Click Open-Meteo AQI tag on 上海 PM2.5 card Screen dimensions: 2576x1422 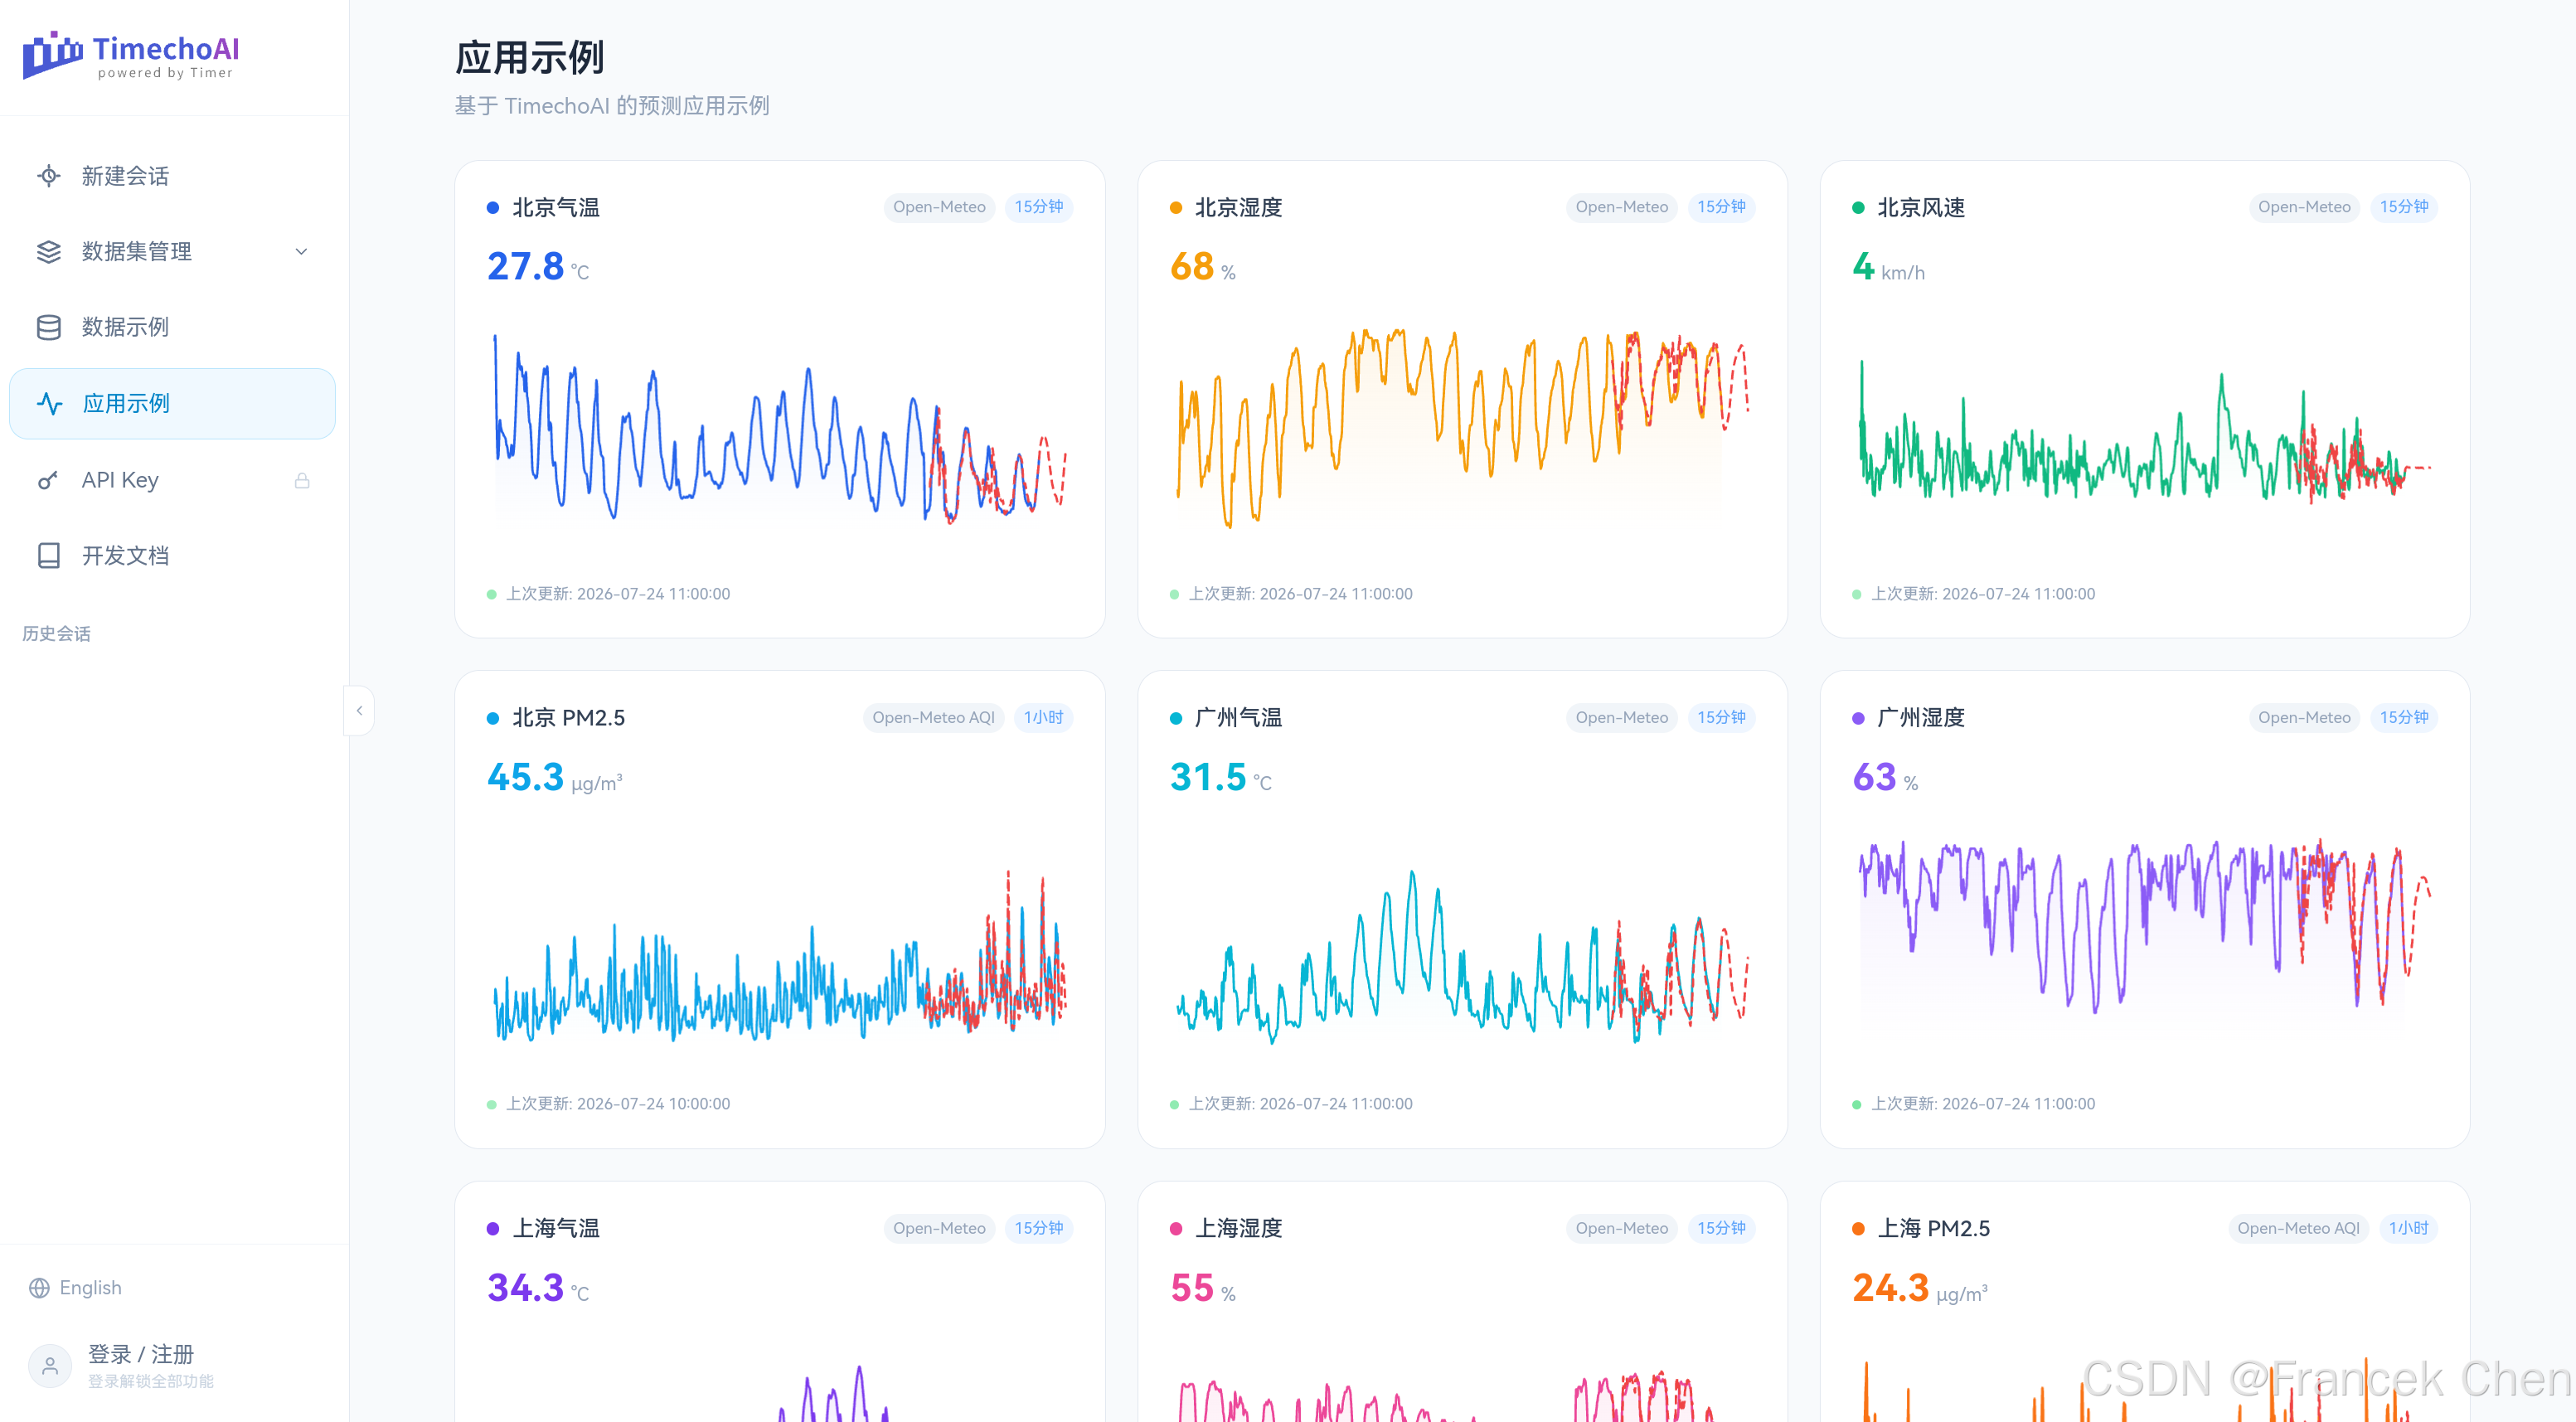pos(2299,1229)
